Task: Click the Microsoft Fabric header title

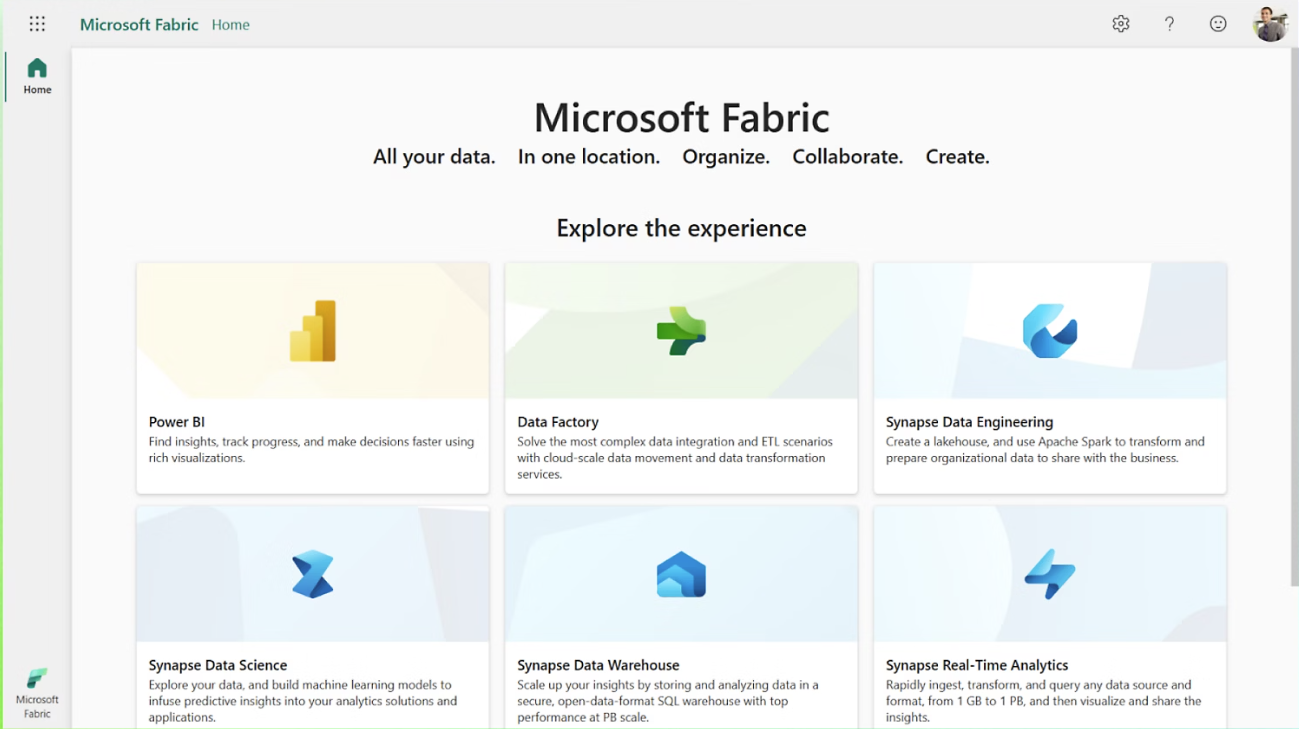Action: pos(139,24)
